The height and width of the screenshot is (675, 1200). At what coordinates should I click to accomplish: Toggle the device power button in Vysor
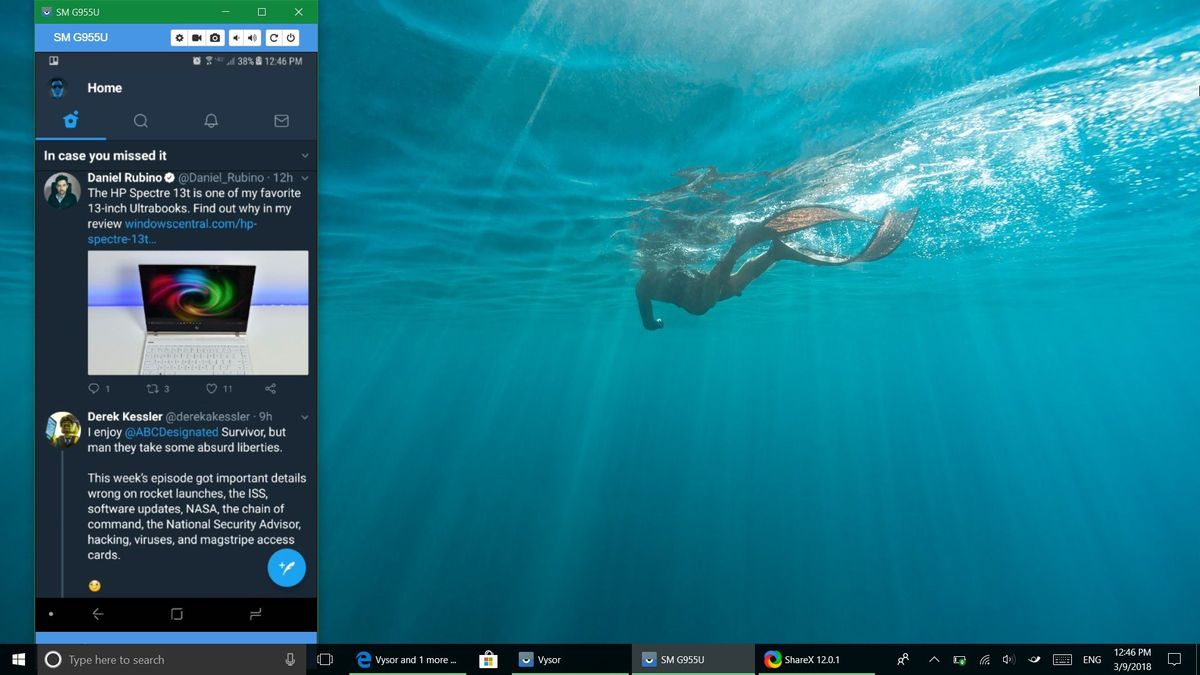[x=290, y=37]
